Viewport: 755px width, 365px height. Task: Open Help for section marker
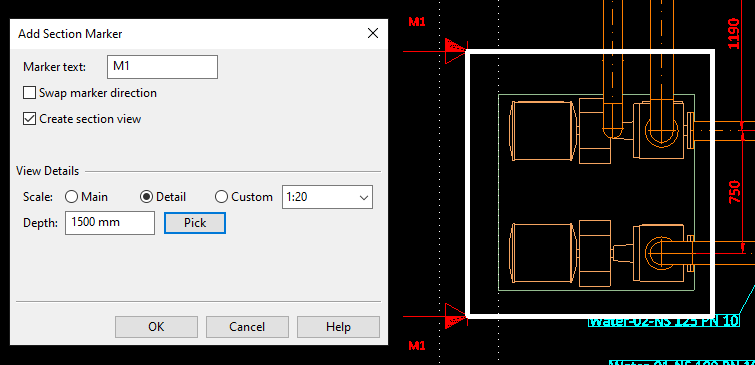[x=338, y=327]
